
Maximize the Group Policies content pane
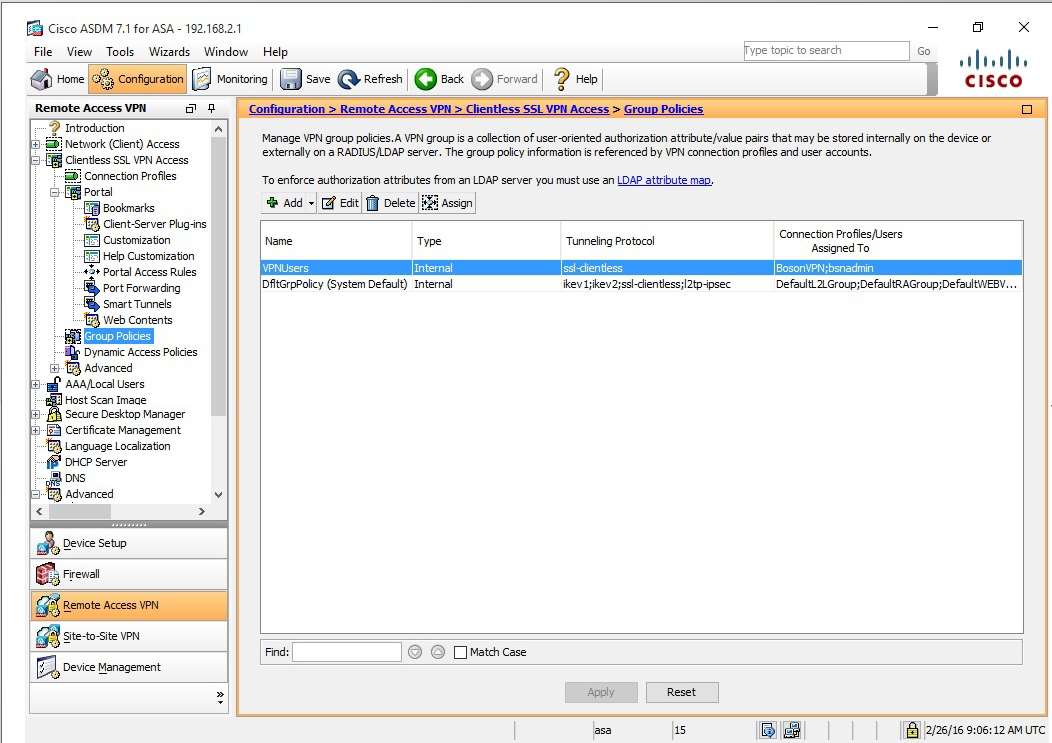(x=1027, y=109)
